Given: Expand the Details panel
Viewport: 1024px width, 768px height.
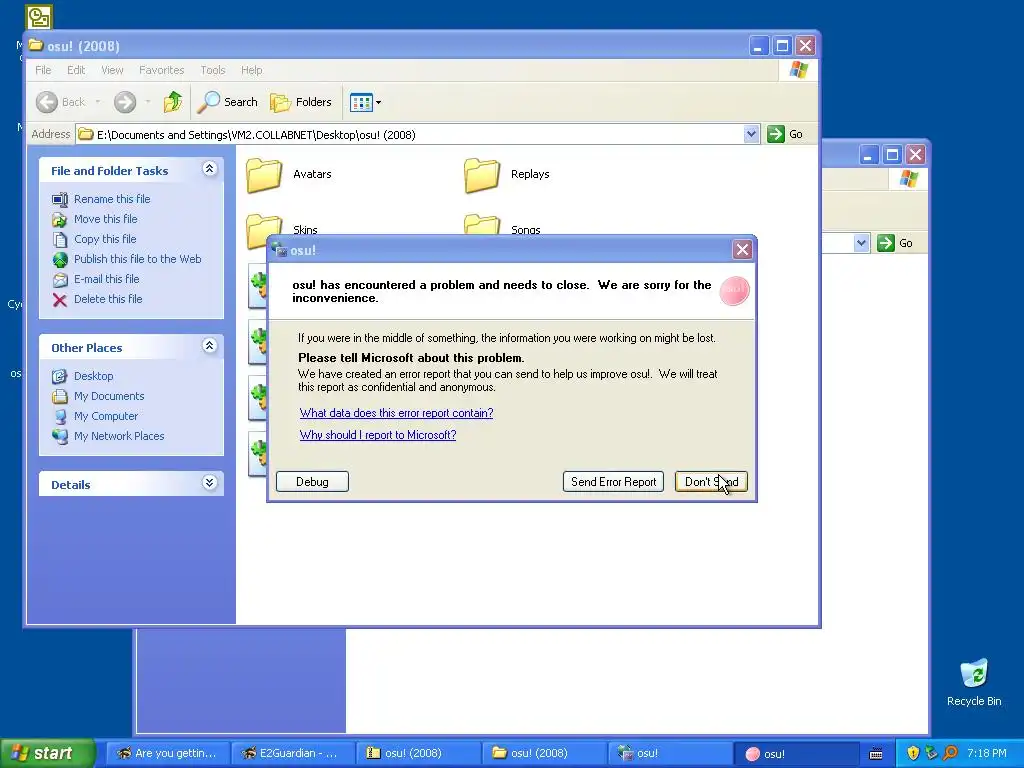Looking at the screenshot, I should coord(209,483).
